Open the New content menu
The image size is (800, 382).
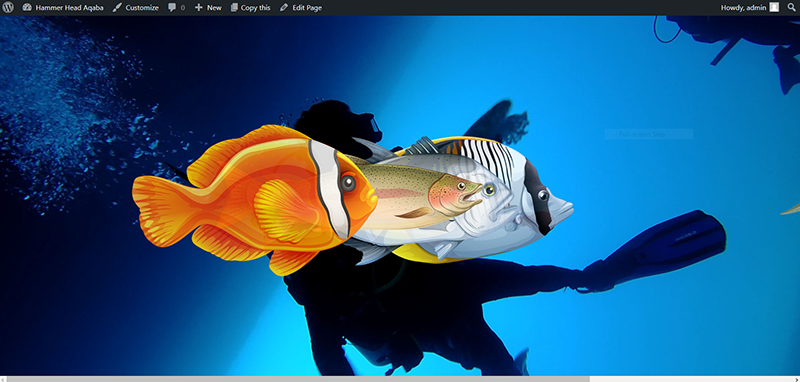pyautogui.click(x=208, y=8)
